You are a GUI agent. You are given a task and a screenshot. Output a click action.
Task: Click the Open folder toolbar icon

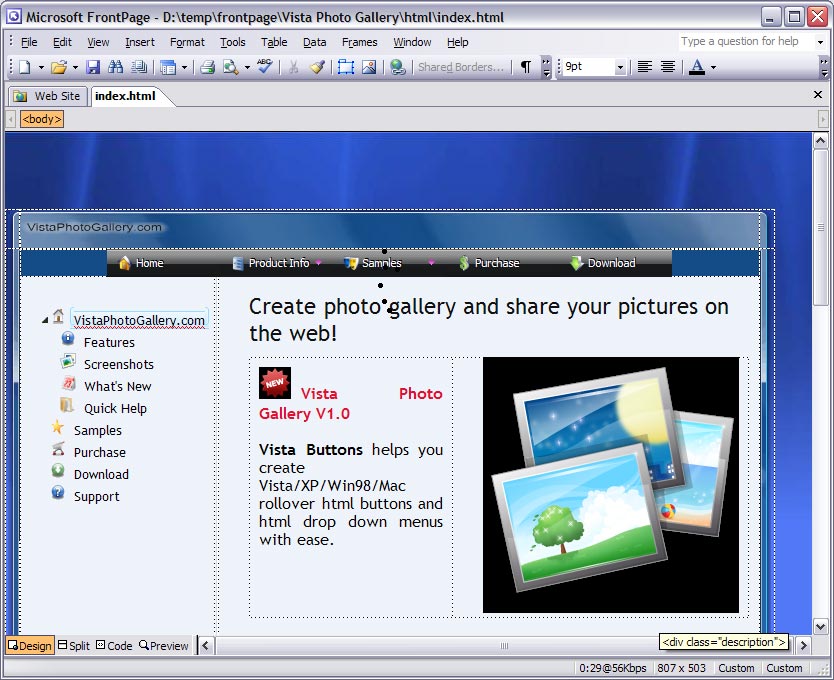tap(59, 67)
